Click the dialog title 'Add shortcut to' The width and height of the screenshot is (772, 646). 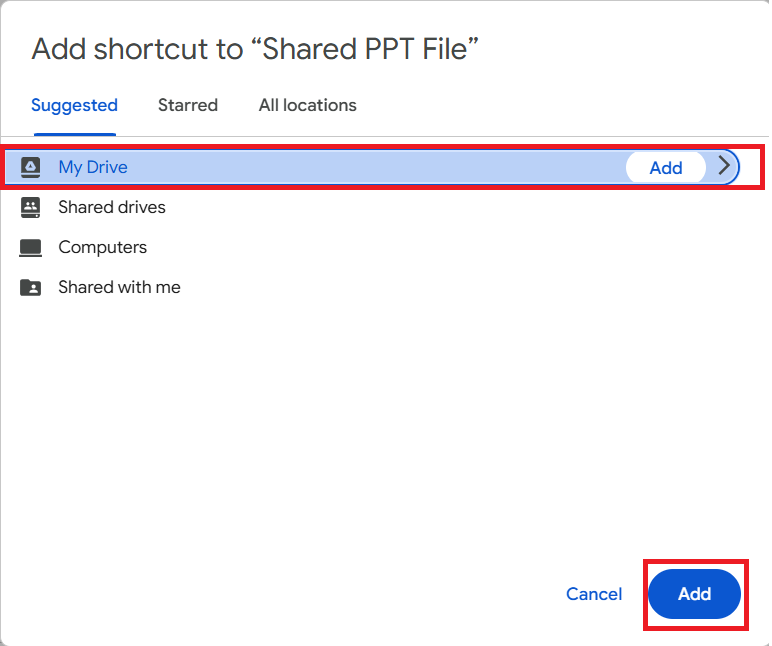[x=137, y=49]
